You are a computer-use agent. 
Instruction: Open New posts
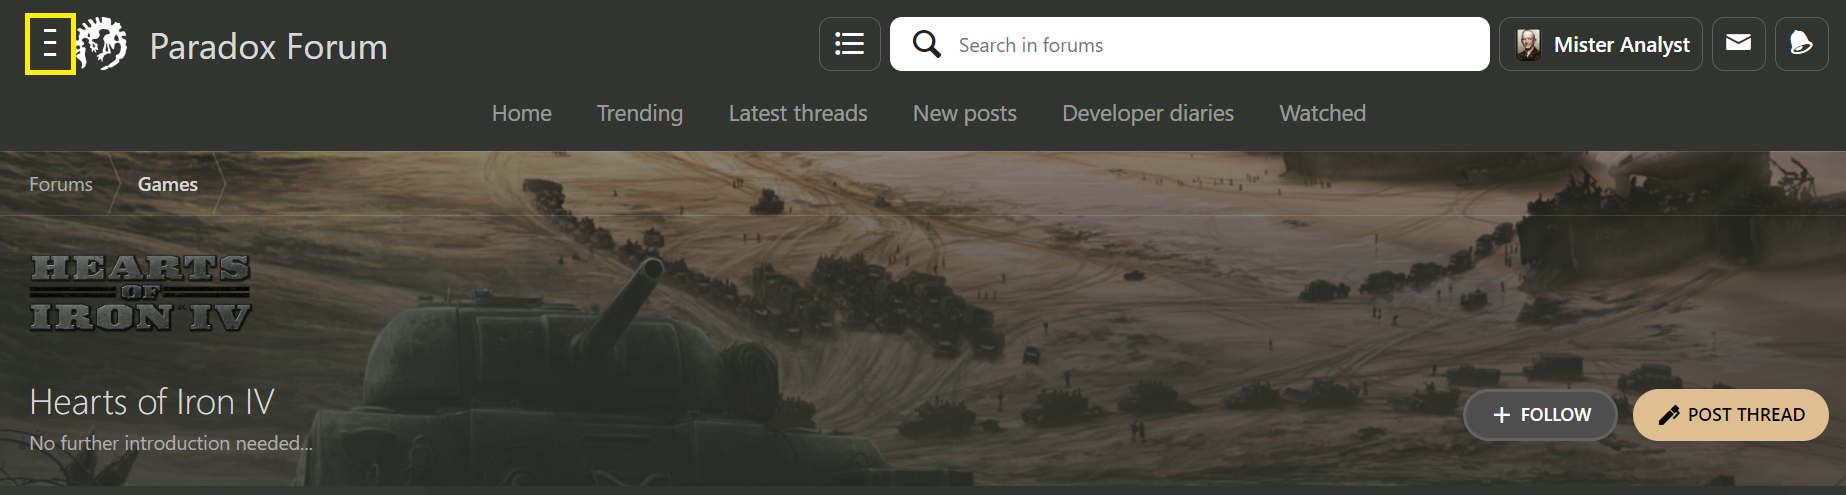(965, 113)
